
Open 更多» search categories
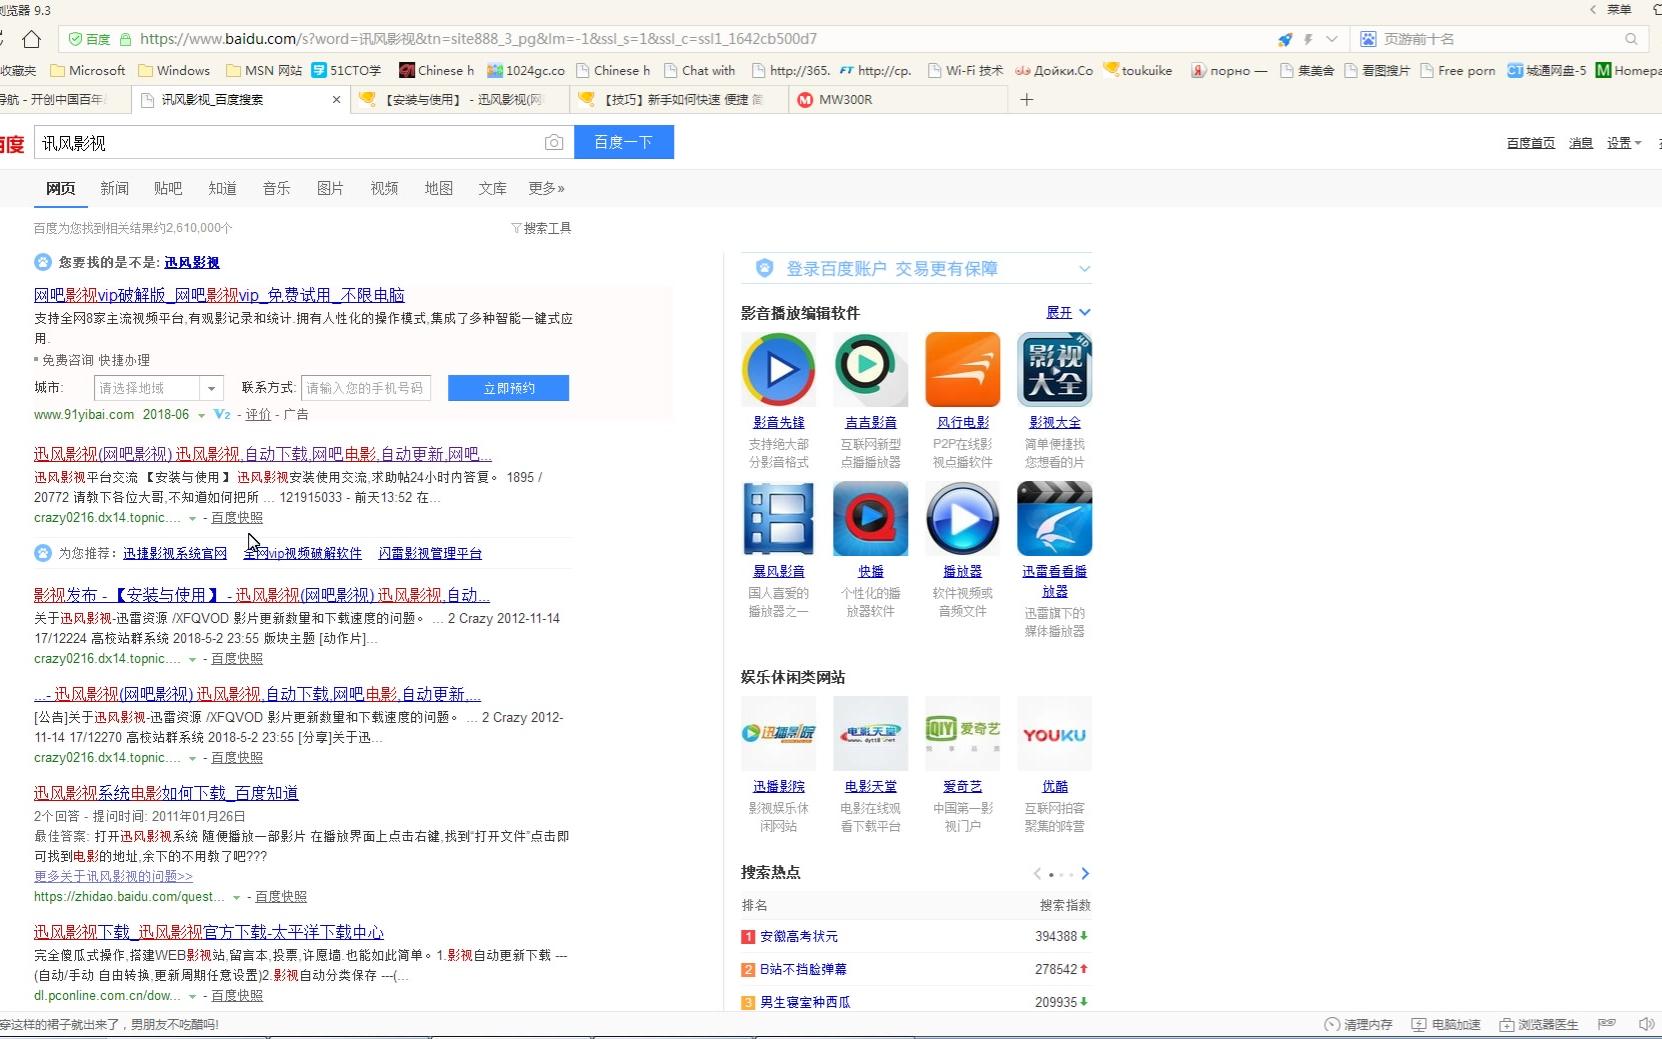(546, 188)
